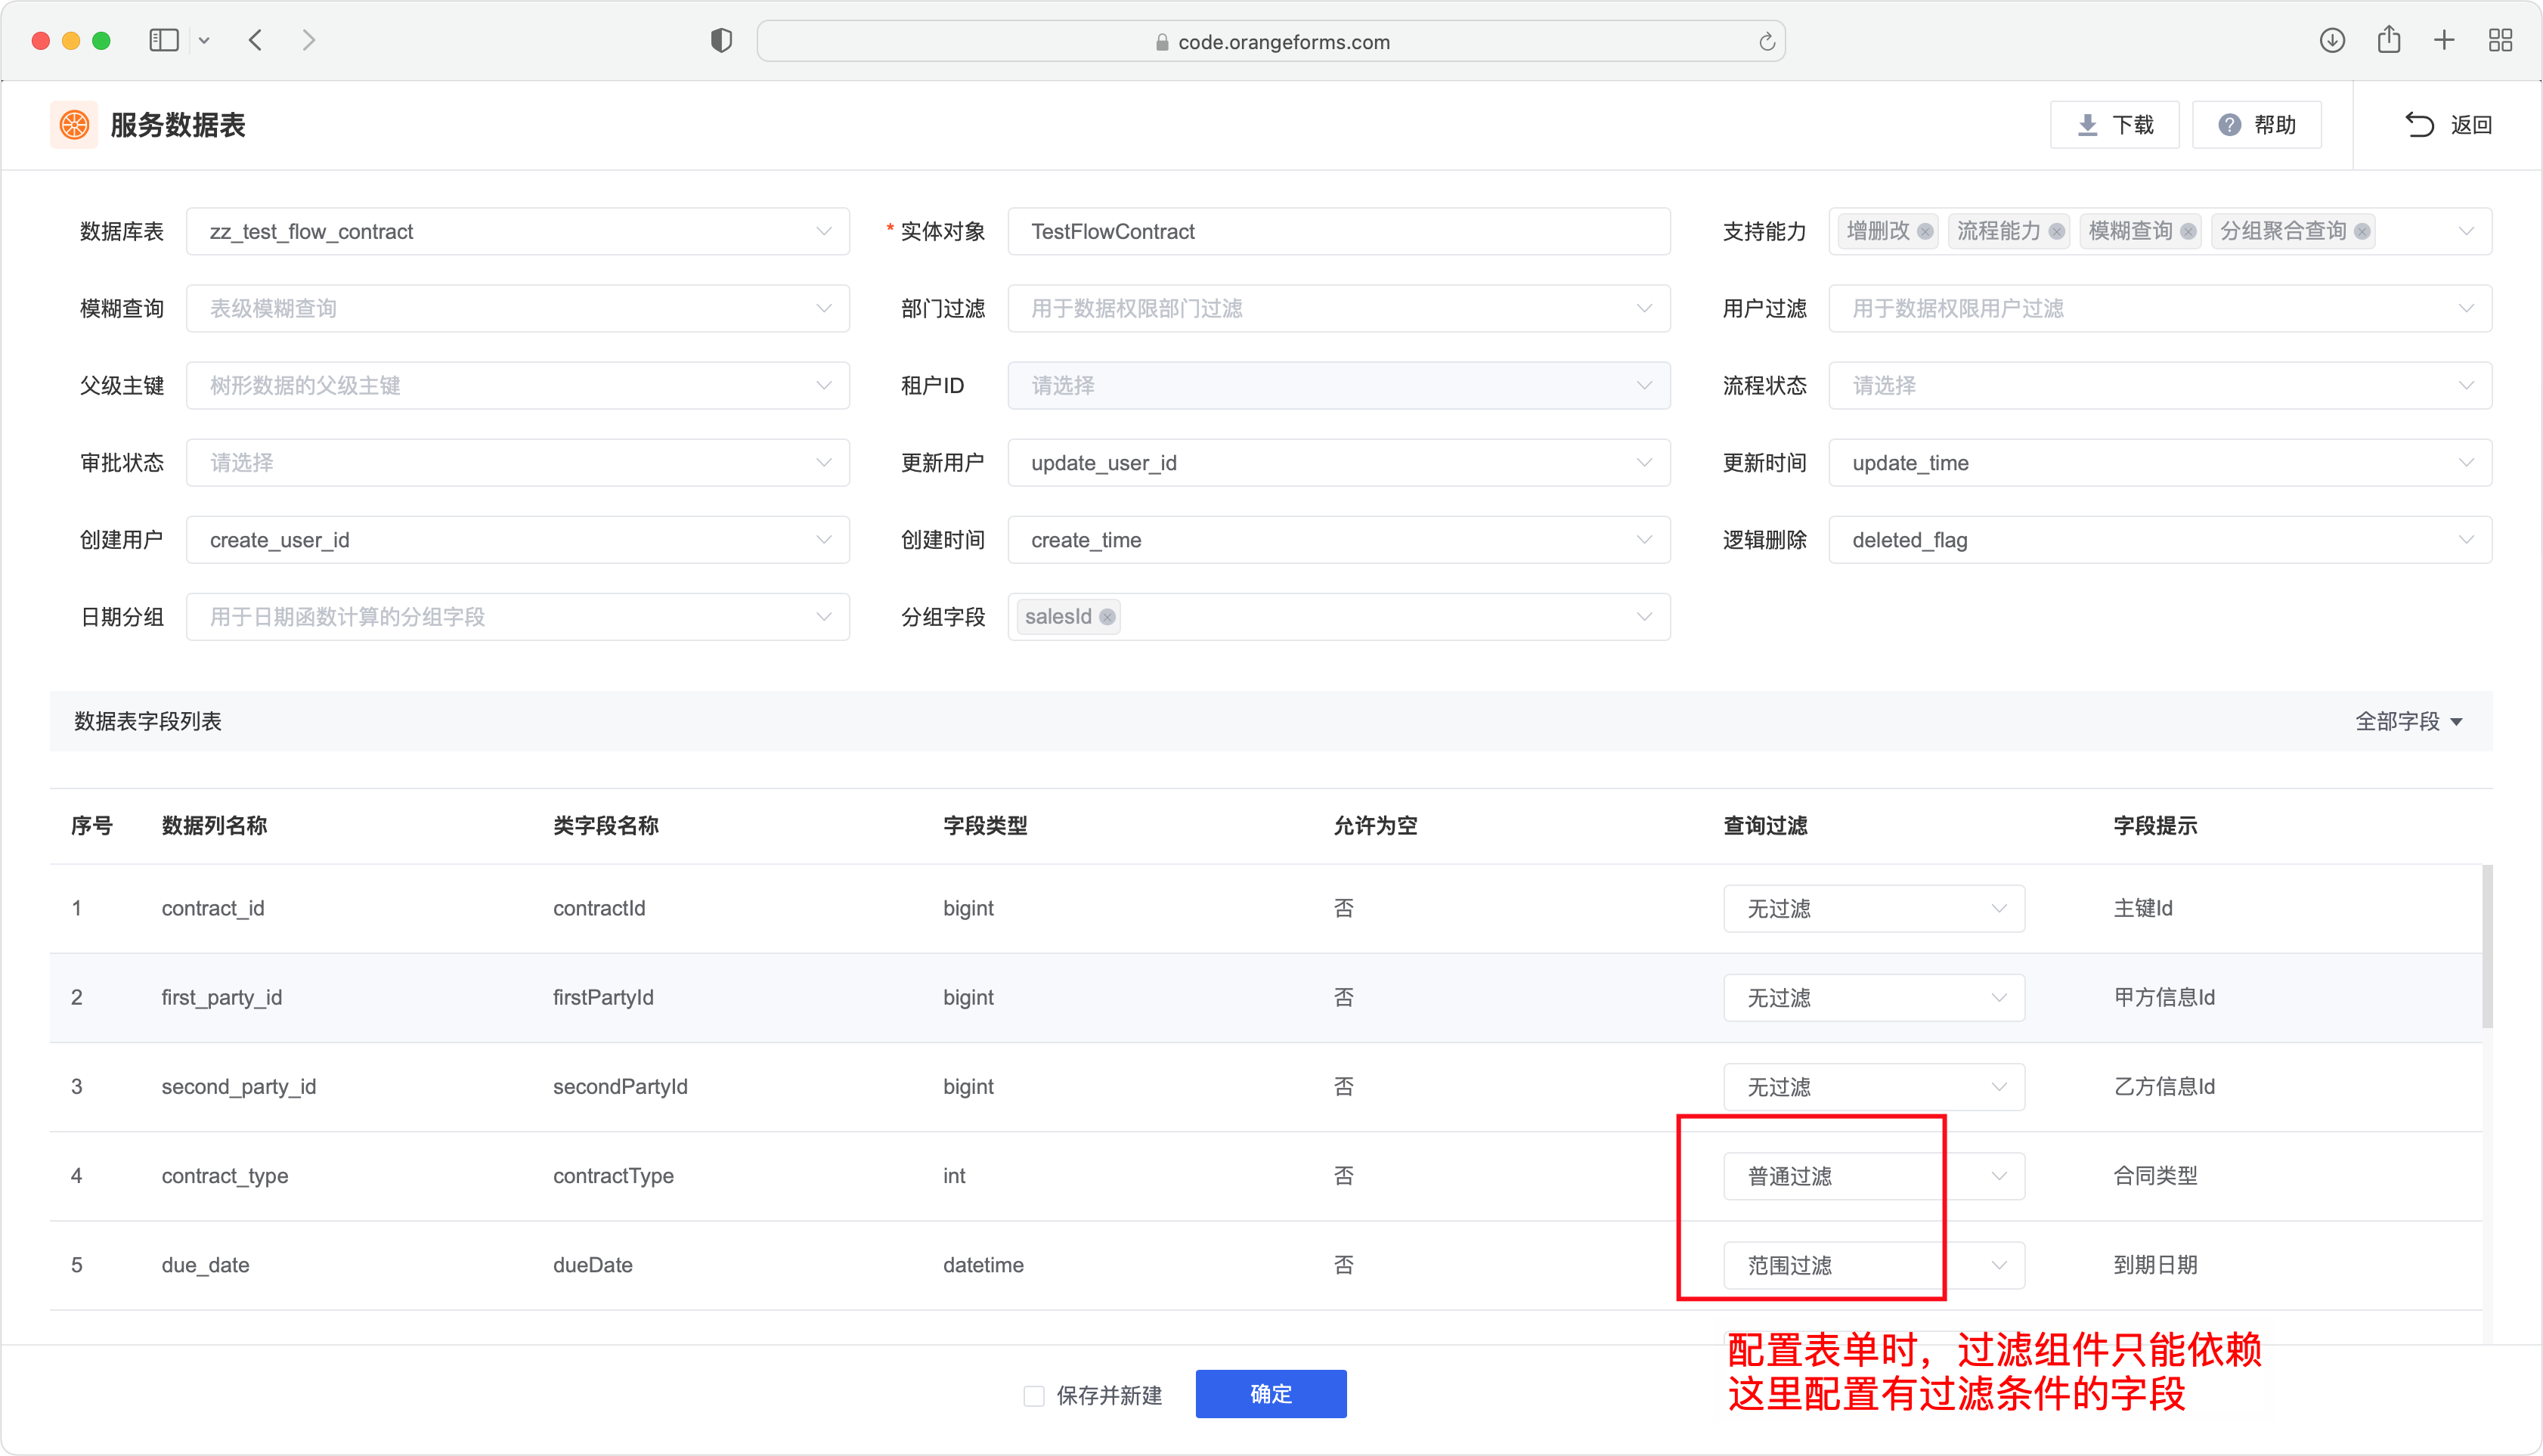
Task: Open the 父级主键 dropdown
Action: click(517, 385)
